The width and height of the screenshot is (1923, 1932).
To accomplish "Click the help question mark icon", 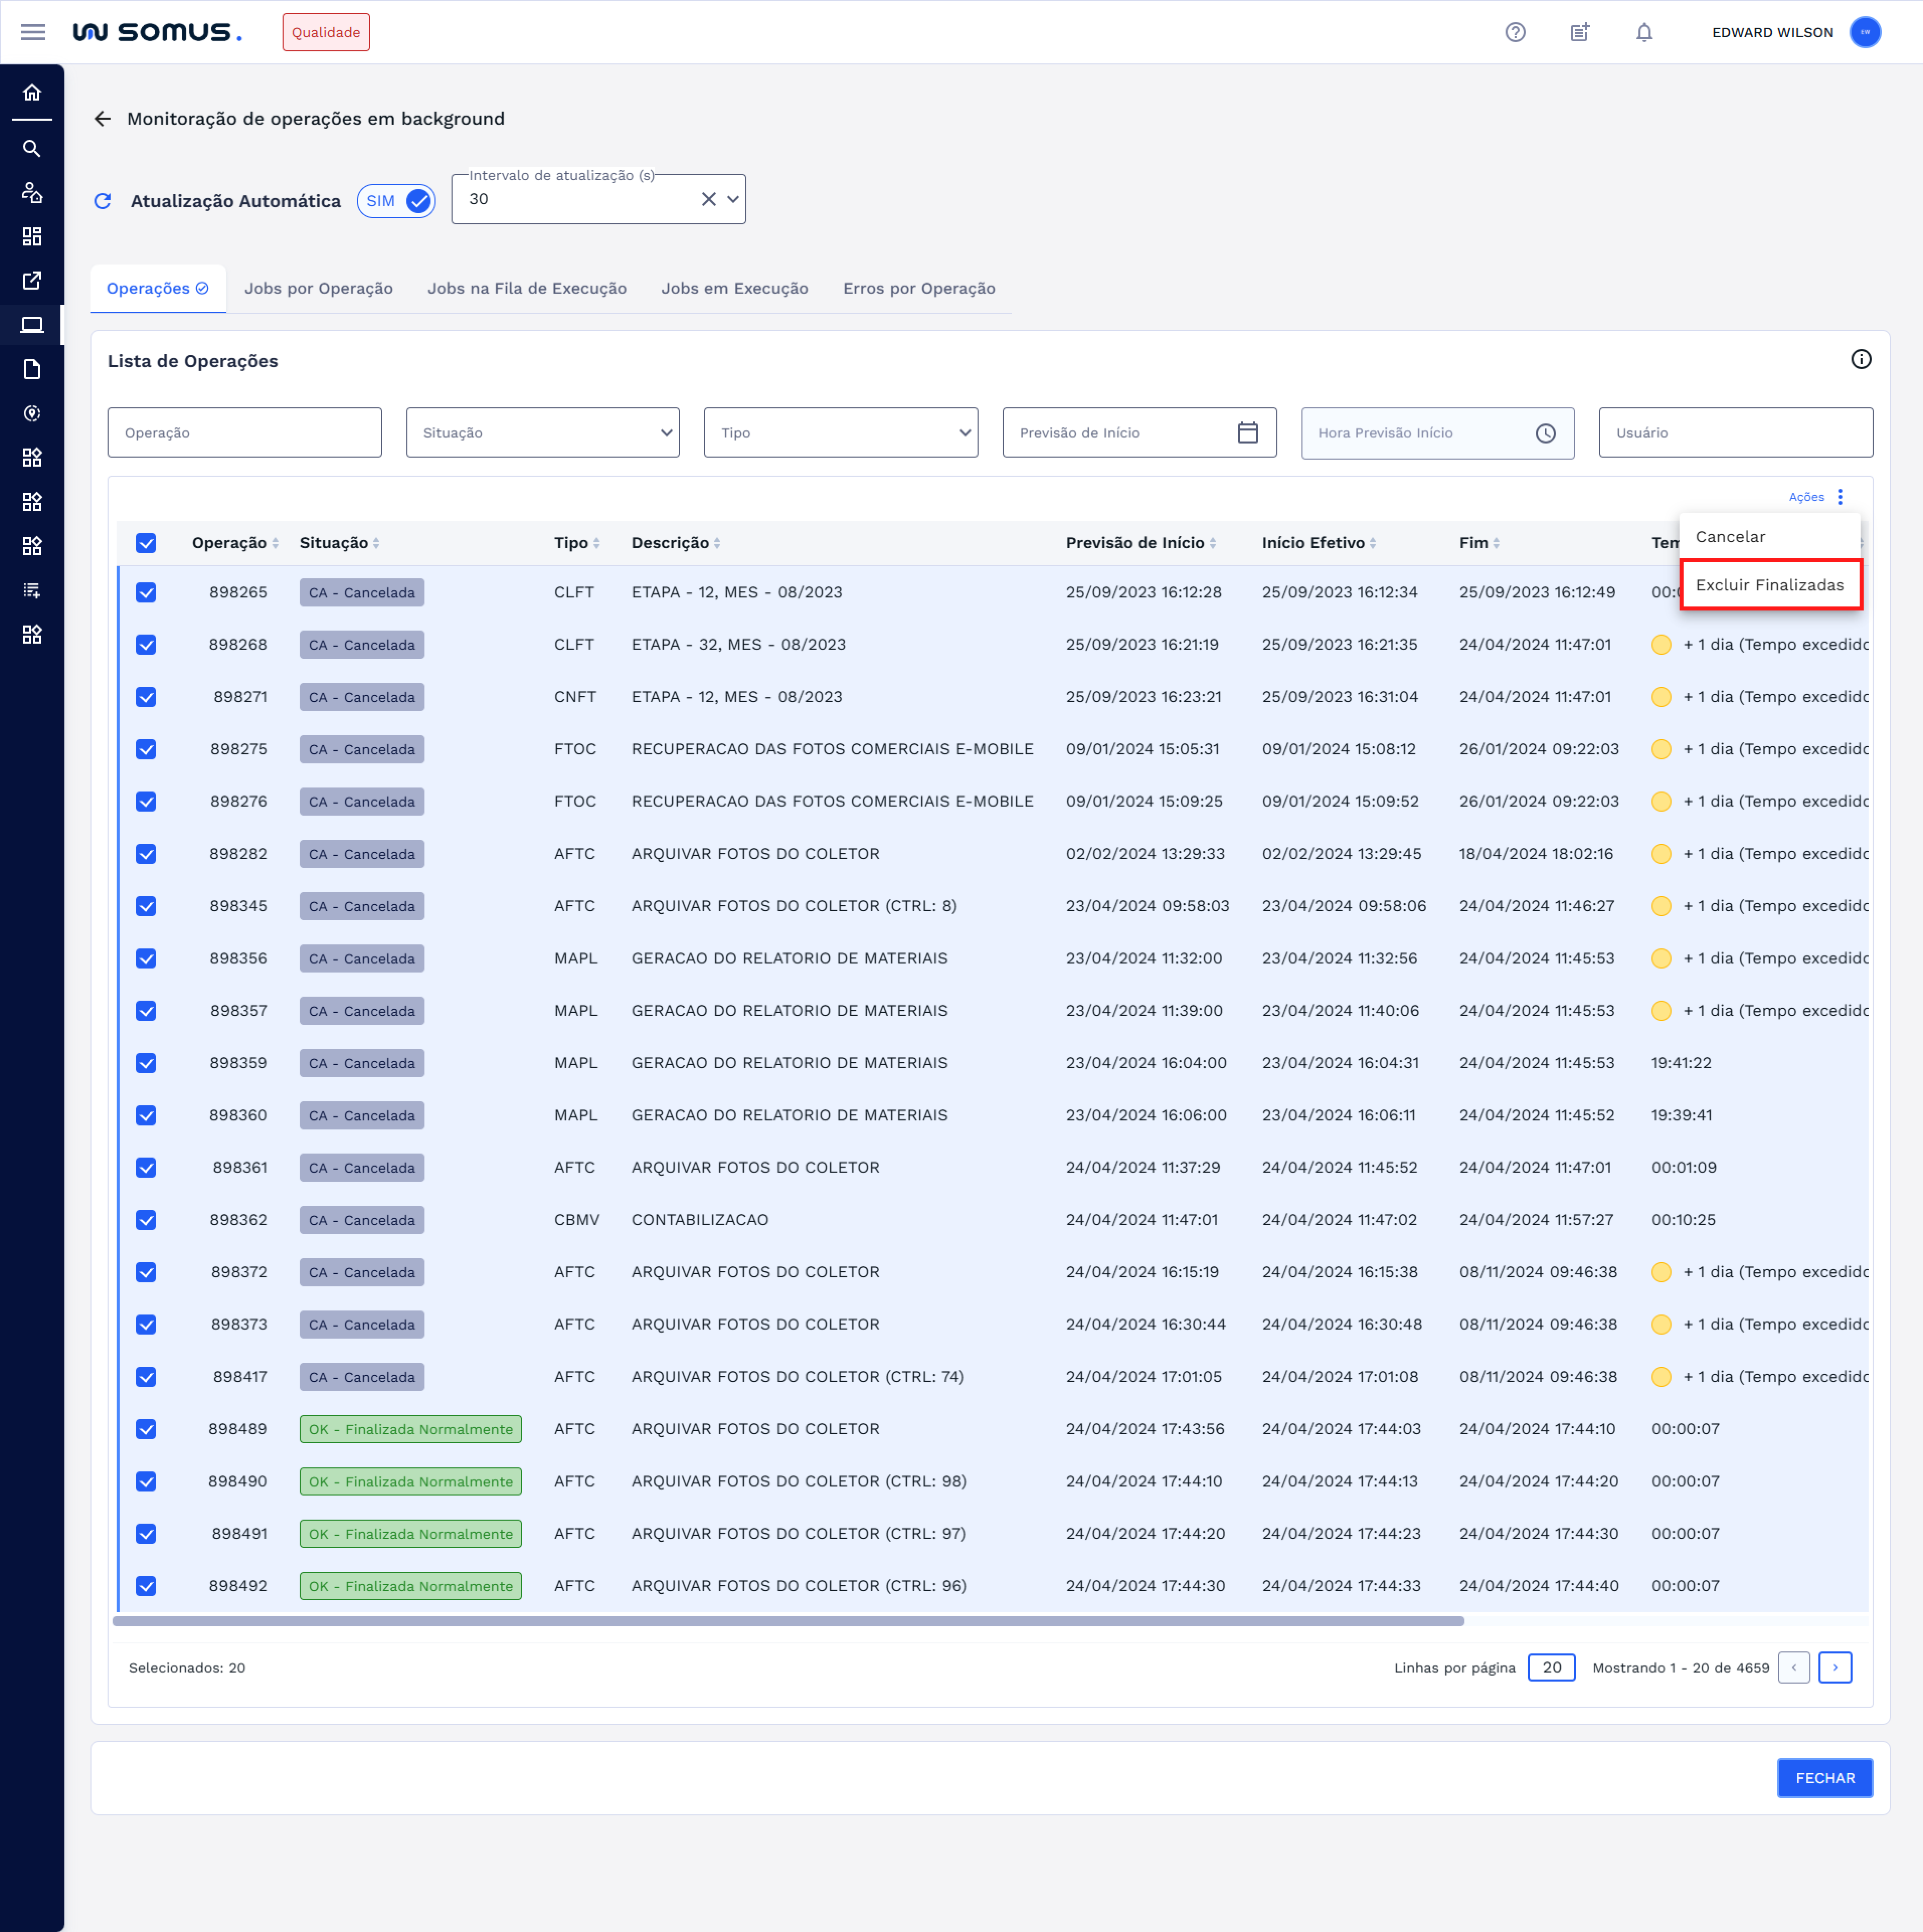I will [x=1515, y=32].
